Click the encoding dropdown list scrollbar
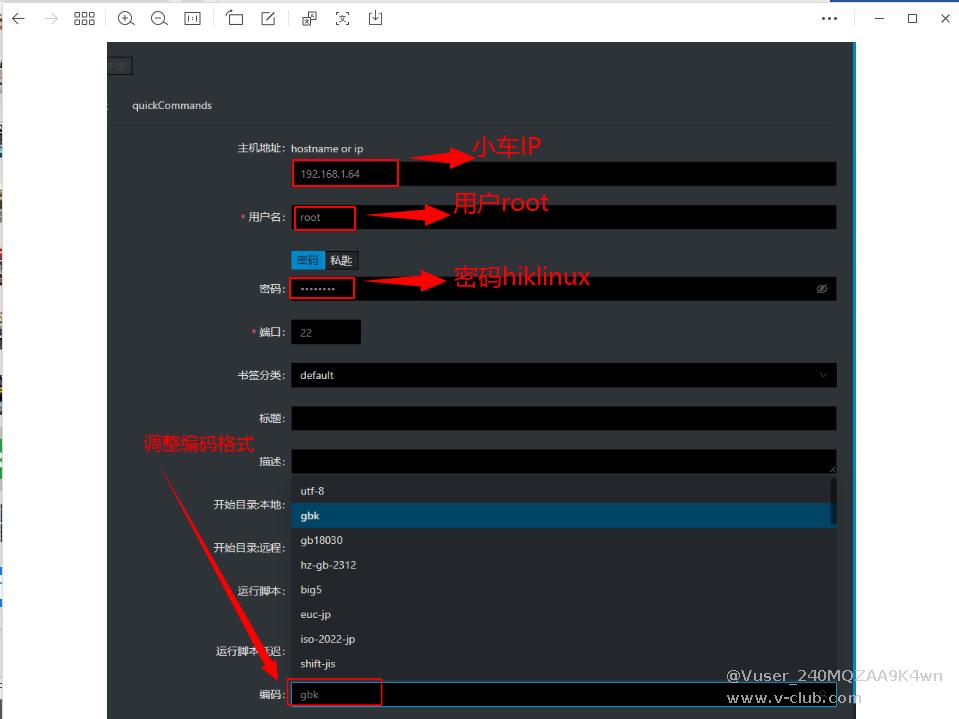959x719 pixels. [833, 502]
